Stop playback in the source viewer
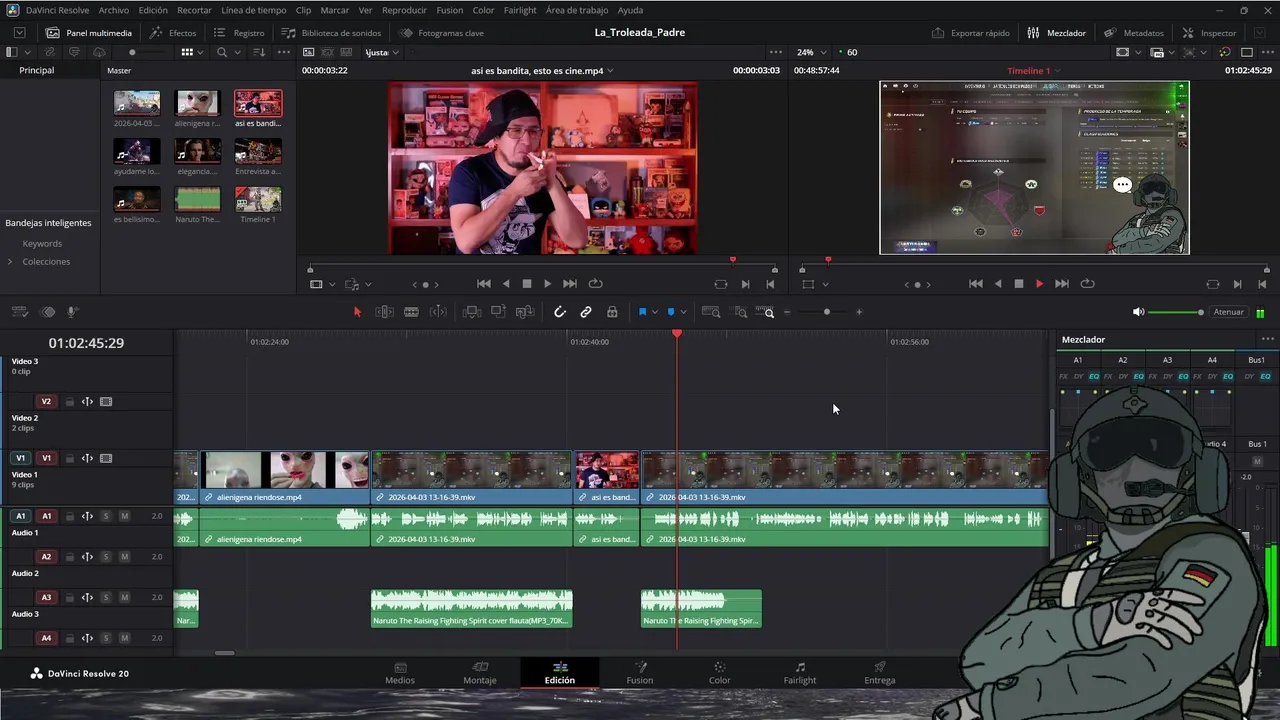 (527, 284)
